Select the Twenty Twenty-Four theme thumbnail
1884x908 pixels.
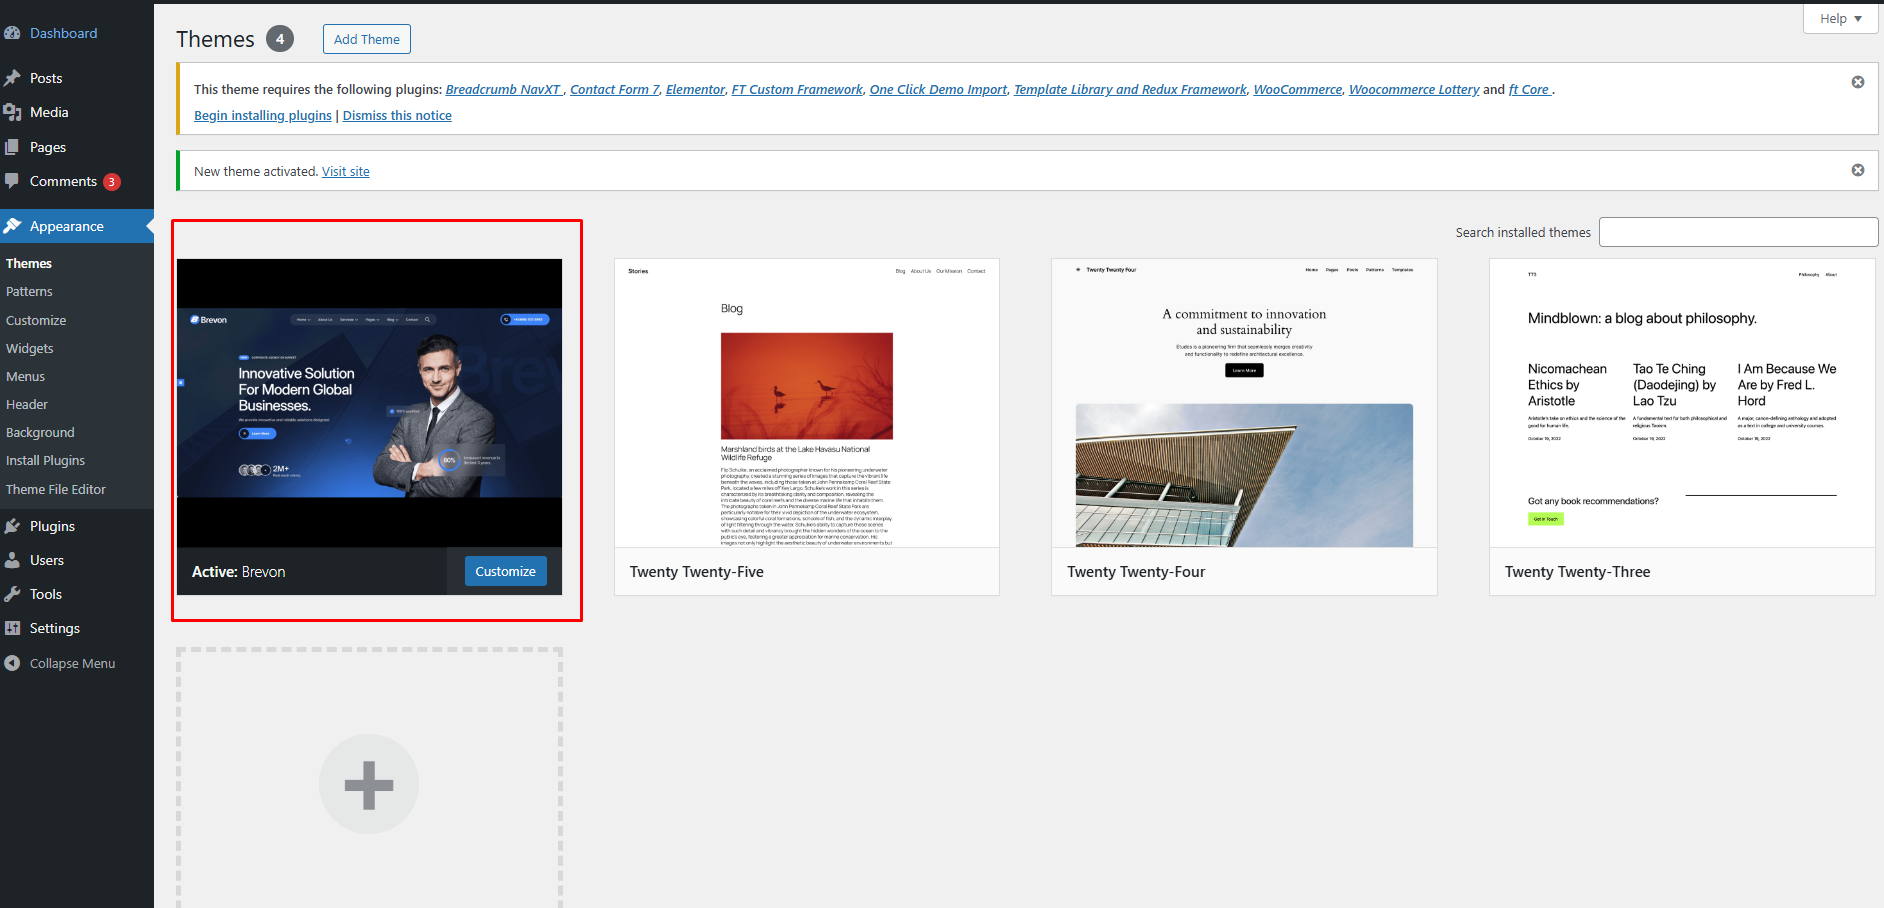1244,403
